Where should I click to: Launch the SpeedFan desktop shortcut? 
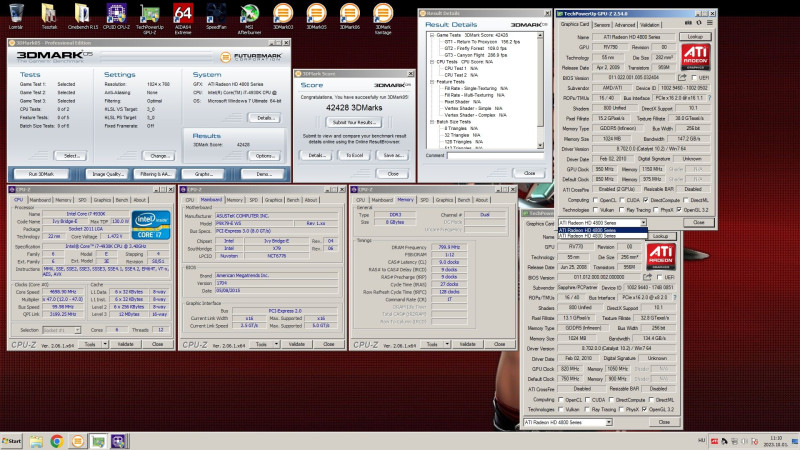coord(216,16)
